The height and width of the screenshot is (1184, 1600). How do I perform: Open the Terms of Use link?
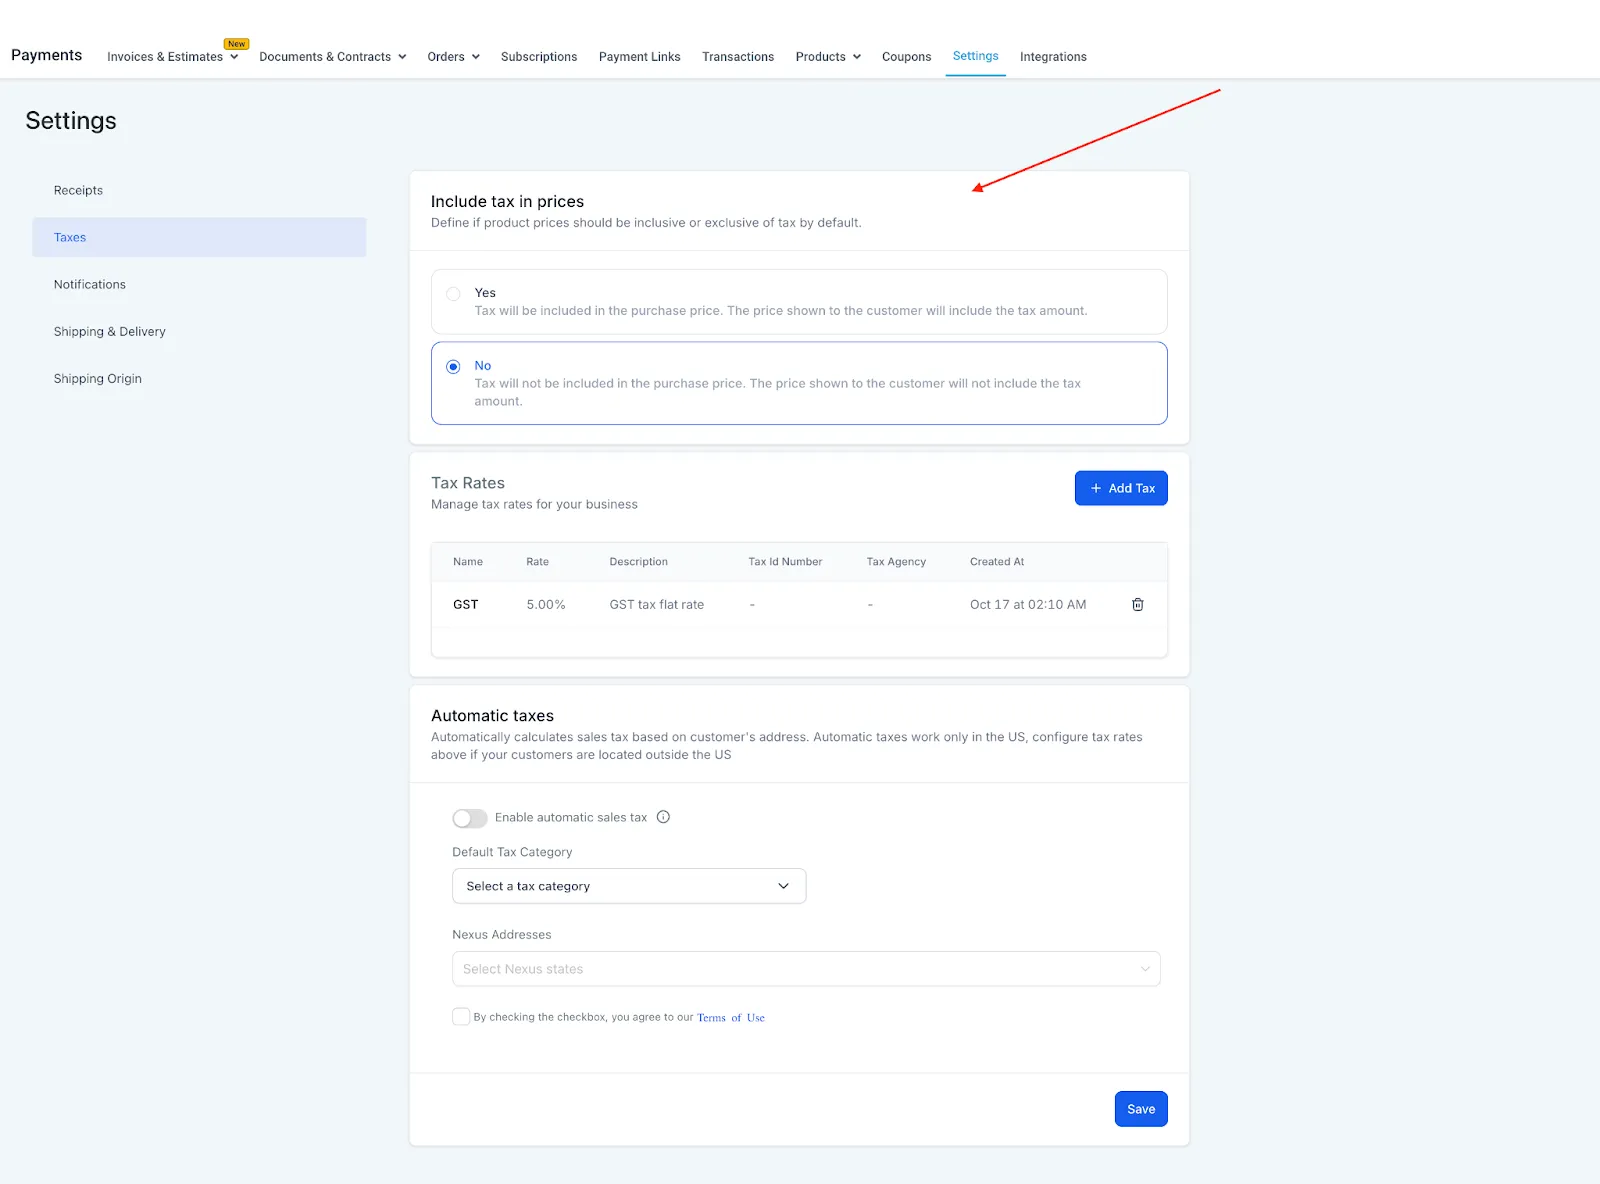[x=731, y=1018]
